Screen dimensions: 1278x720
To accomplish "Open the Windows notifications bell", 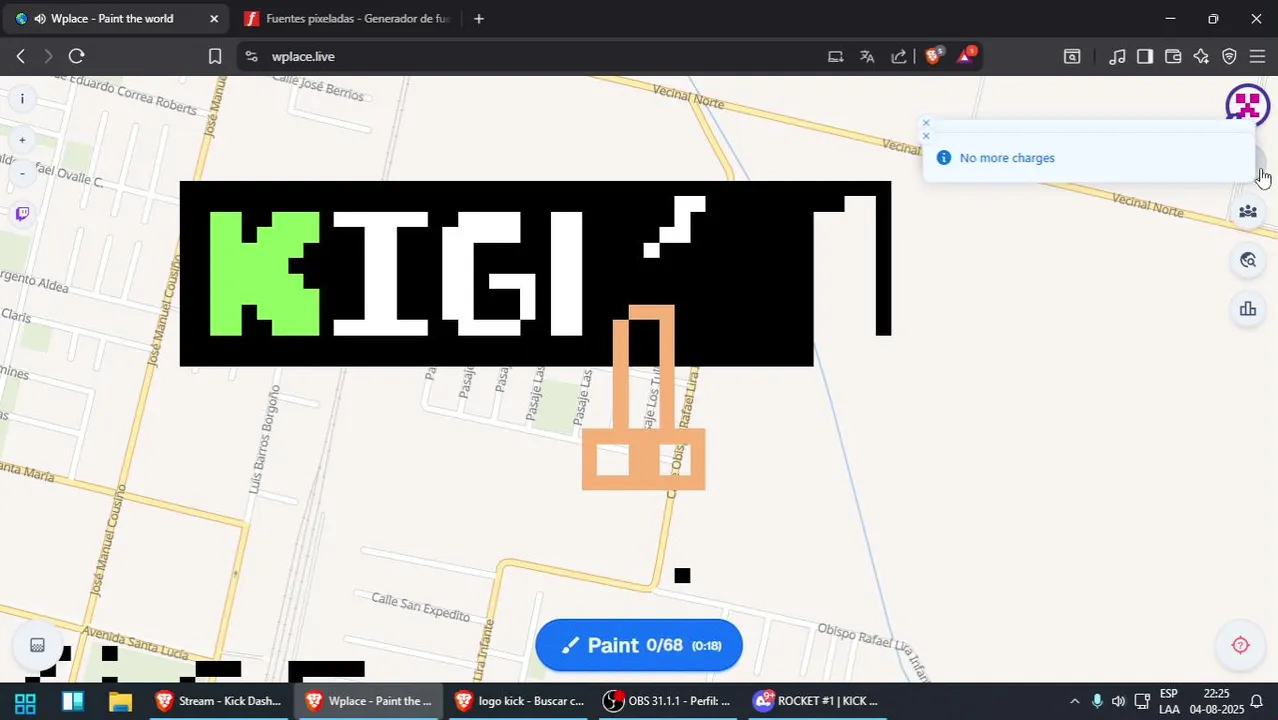I will (1257, 701).
